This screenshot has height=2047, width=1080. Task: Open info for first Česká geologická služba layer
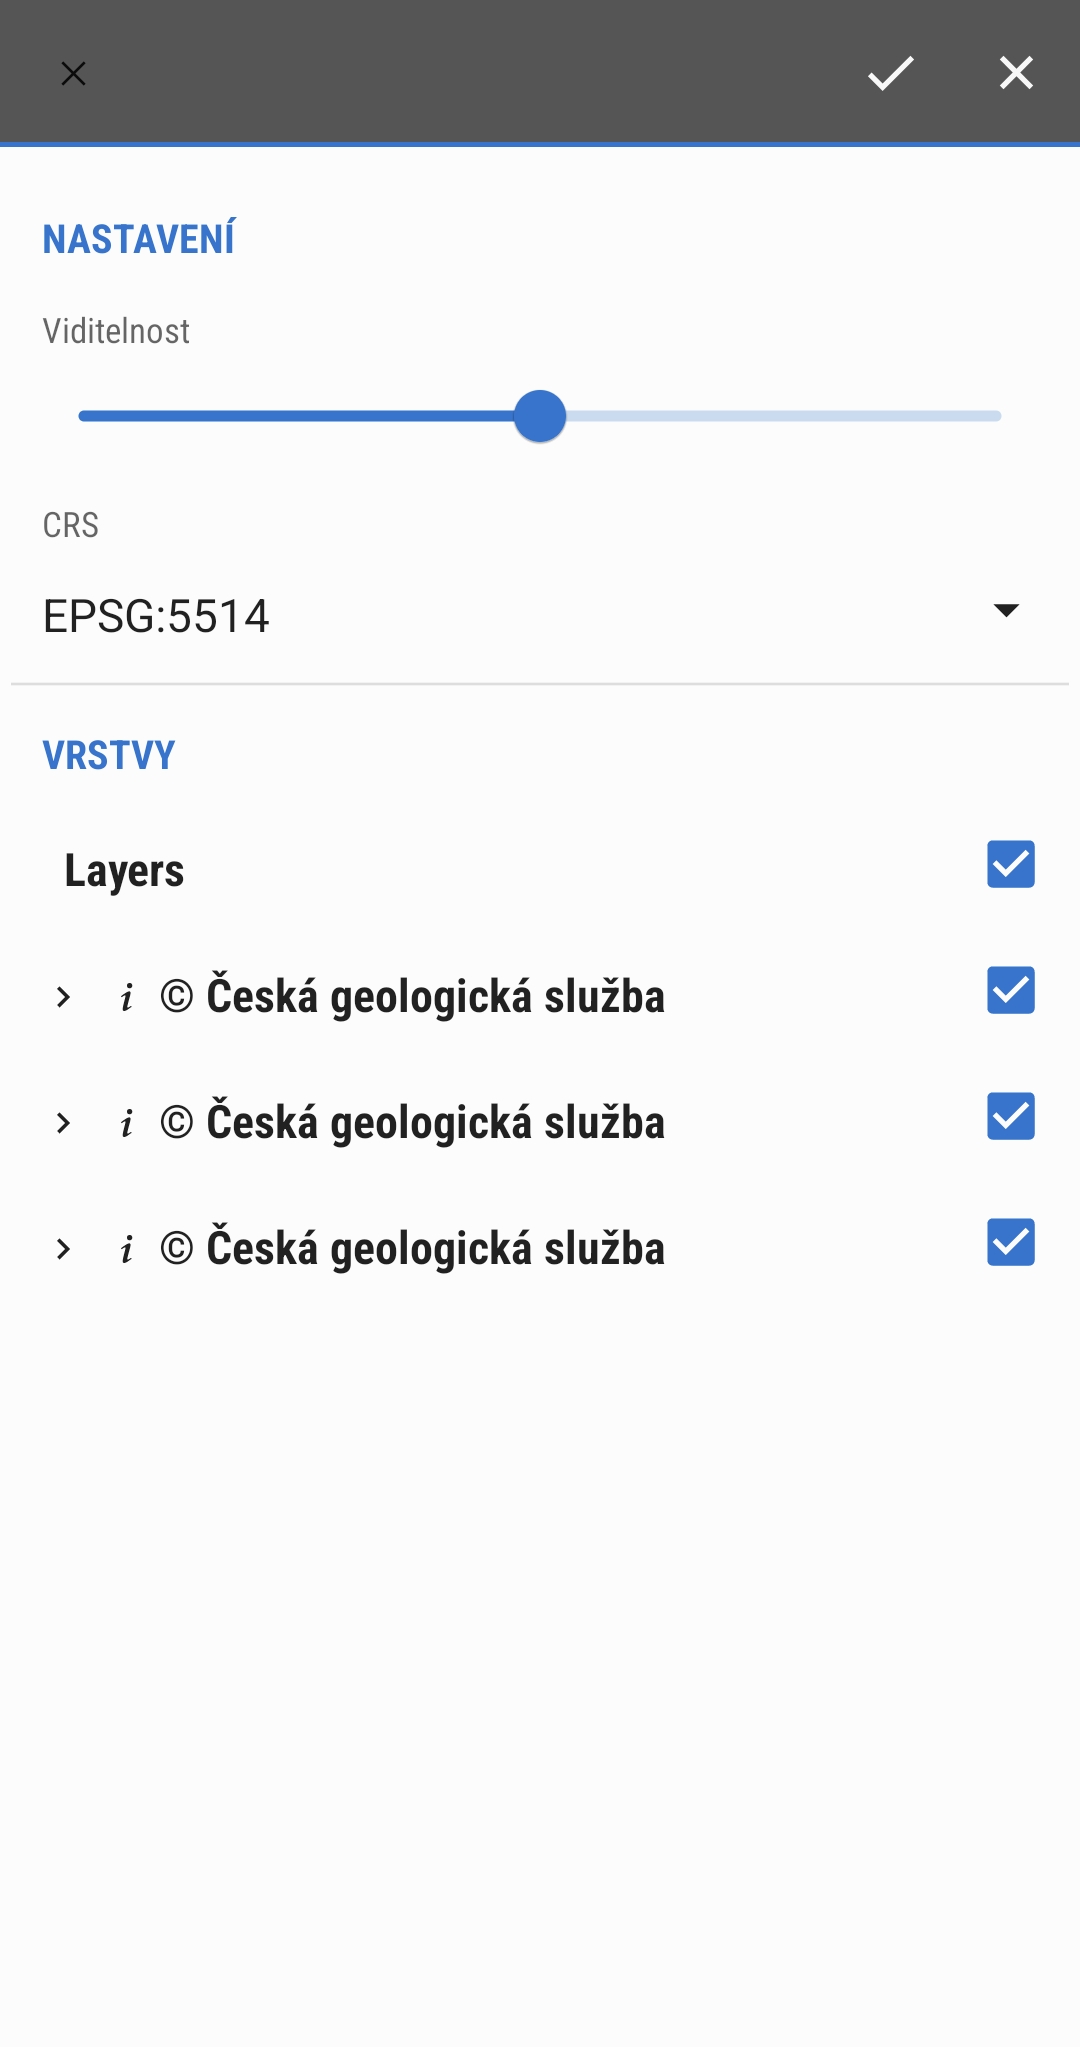pos(126,998)
